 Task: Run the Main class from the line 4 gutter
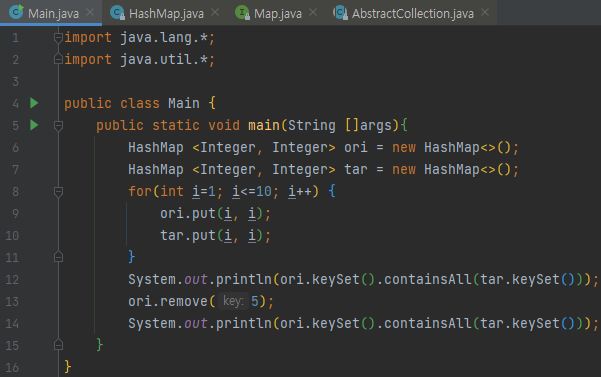34,103
